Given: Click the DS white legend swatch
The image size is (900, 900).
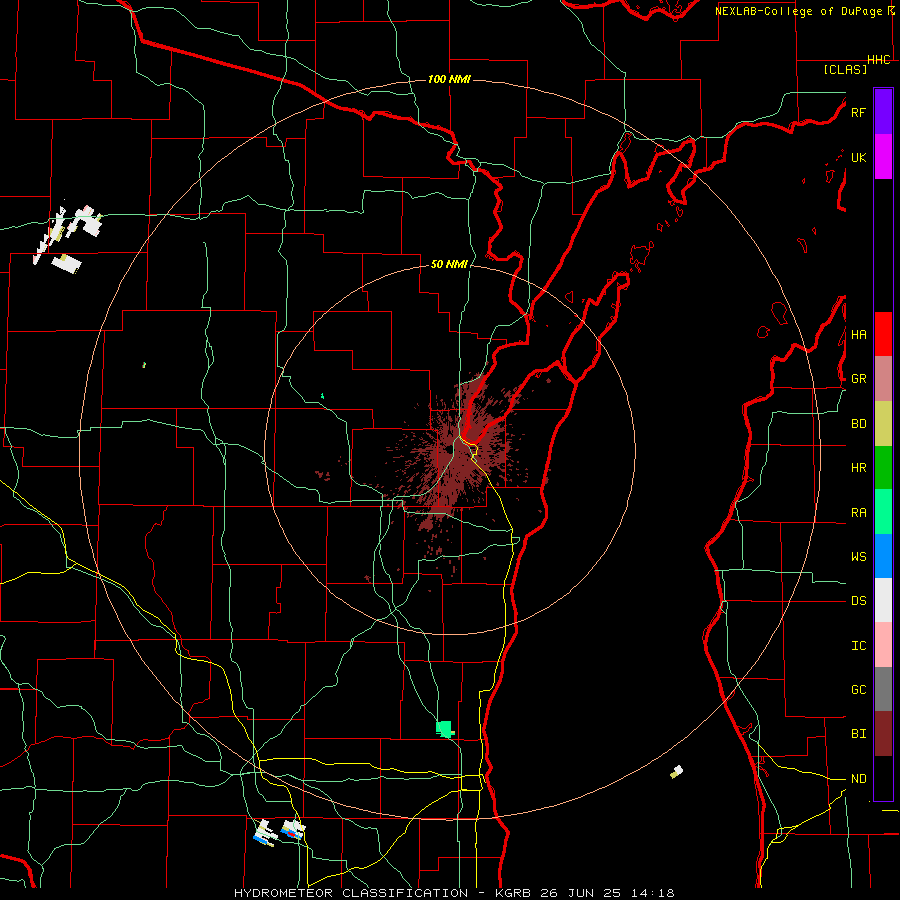Looking at the screenshot, I should click(x=883, y=600).
